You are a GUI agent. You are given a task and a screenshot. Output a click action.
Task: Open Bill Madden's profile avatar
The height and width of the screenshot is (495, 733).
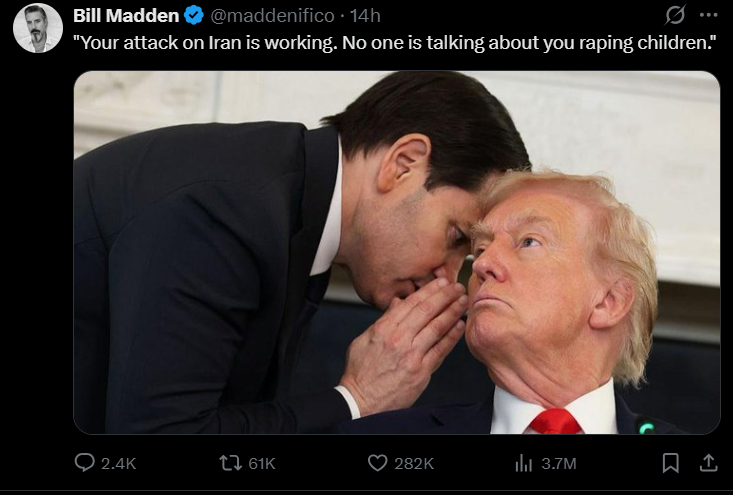[x=38, y=28]
